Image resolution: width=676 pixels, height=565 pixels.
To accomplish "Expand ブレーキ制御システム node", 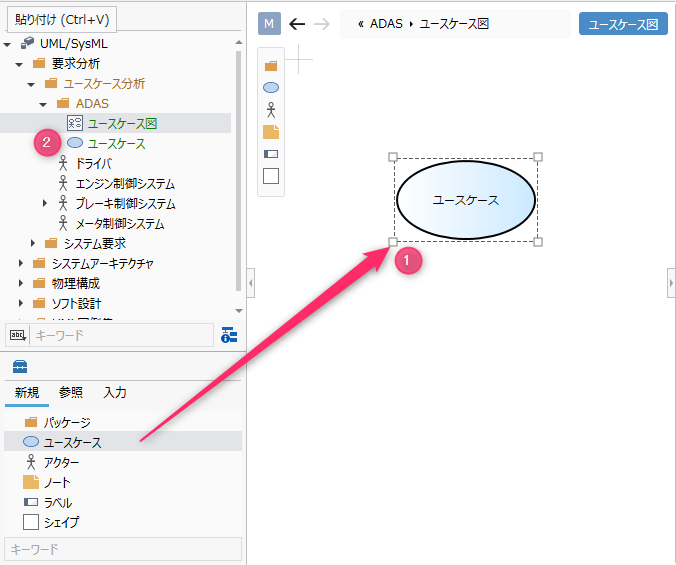I will tap(44, 203).
